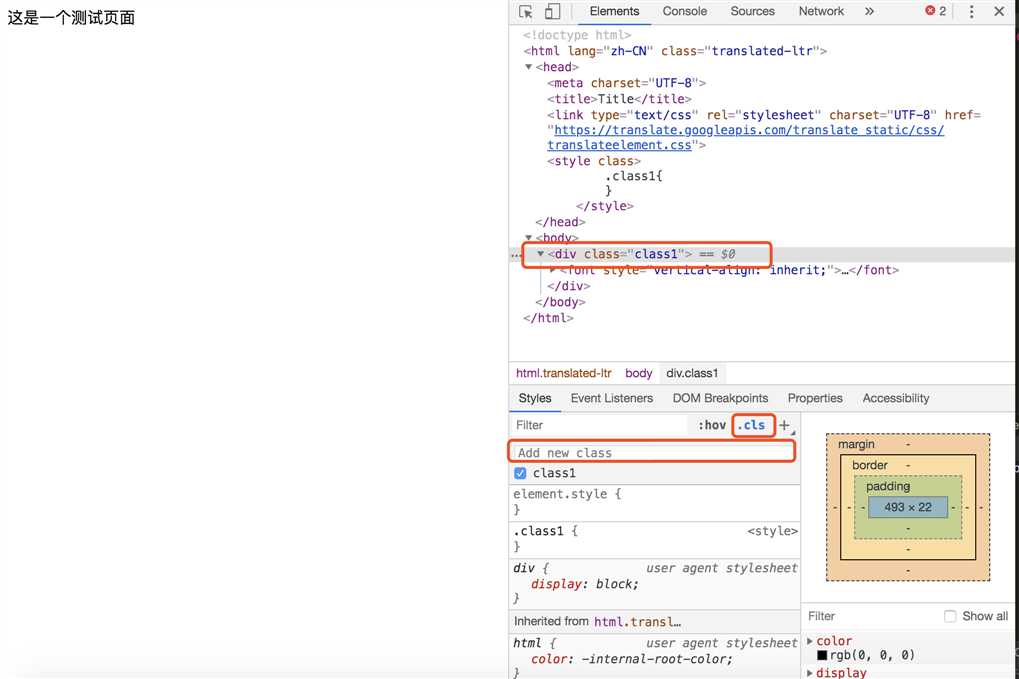The height and width of the screenshot is (679, 1019).
Task: Open Event Listeners sub-tab
Action: tap(612, 398)
